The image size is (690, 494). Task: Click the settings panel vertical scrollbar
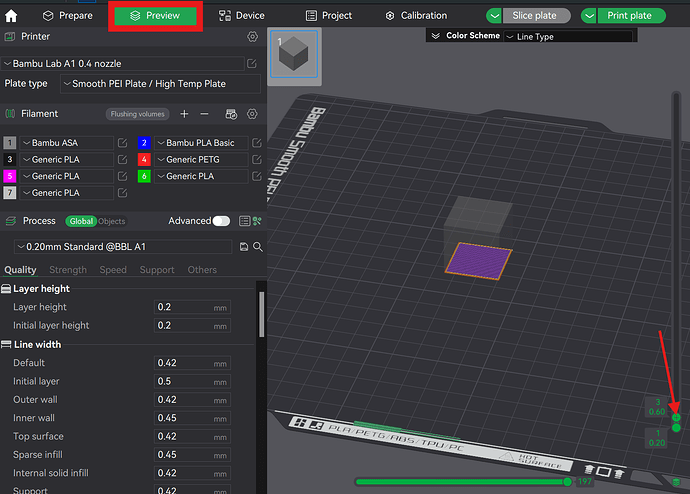point(262,315)
